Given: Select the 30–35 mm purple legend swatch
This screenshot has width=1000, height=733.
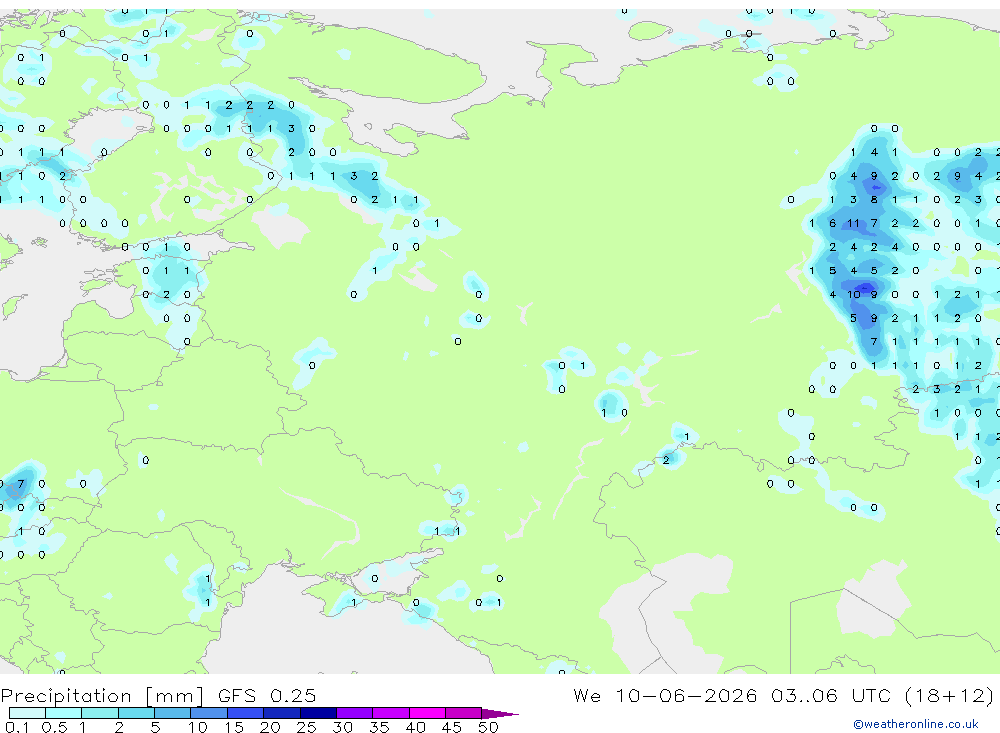Looking at the screenshot, I should [x=355, y=713].
